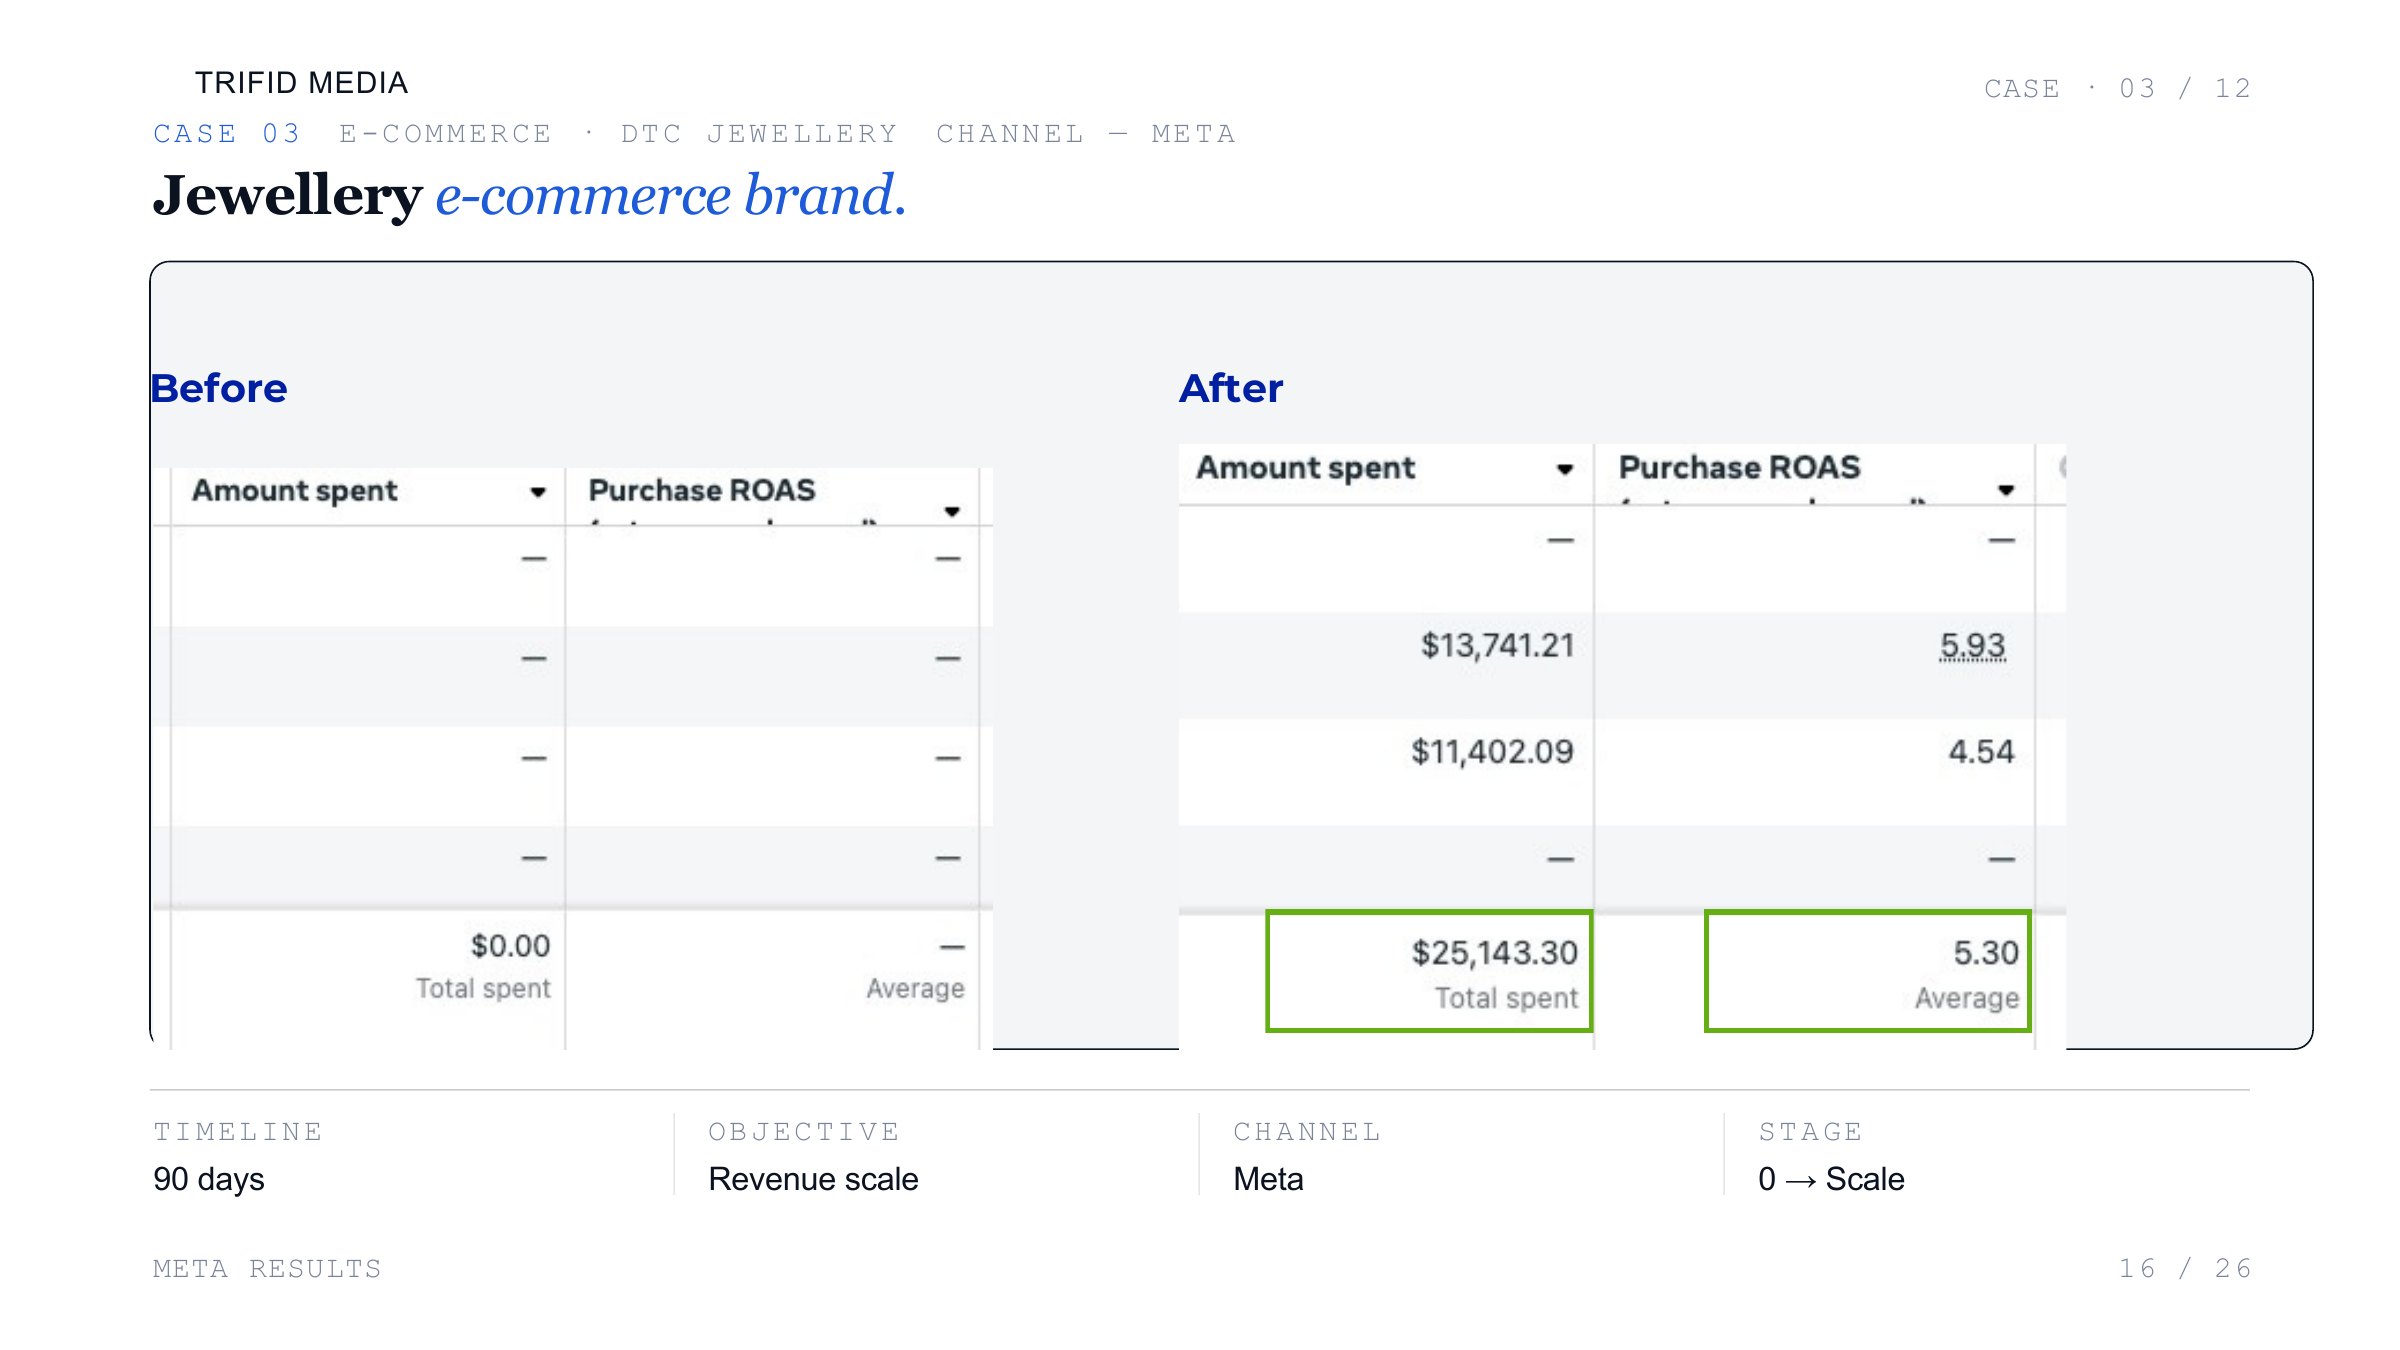Click Total spent label under $25,143.30
This screenshot has width=2400, height=1350.
1506,998
